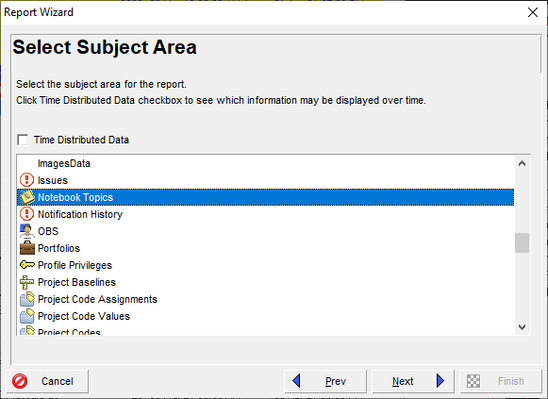Viewport: 548px width, 399px height.
Task: Click the subject list scrollbar thumb
Action: click(x=522, y=243)
